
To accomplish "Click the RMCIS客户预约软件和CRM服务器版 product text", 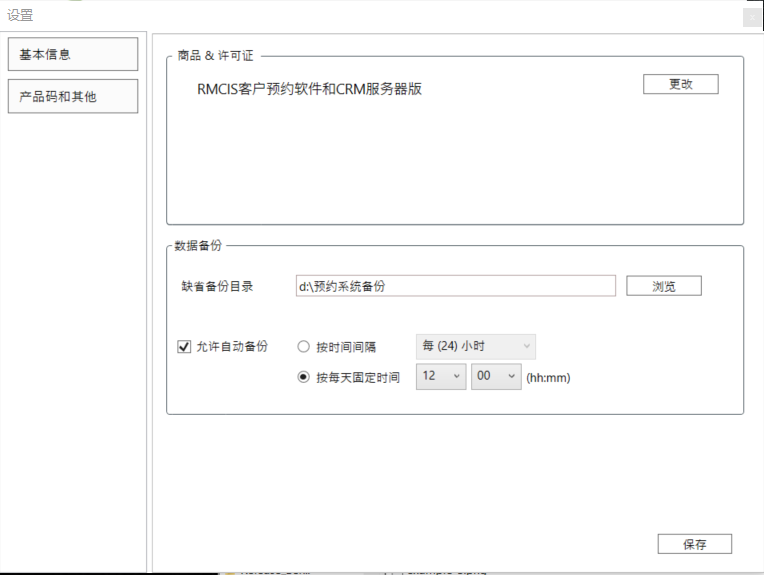I will tap(309, 89).
